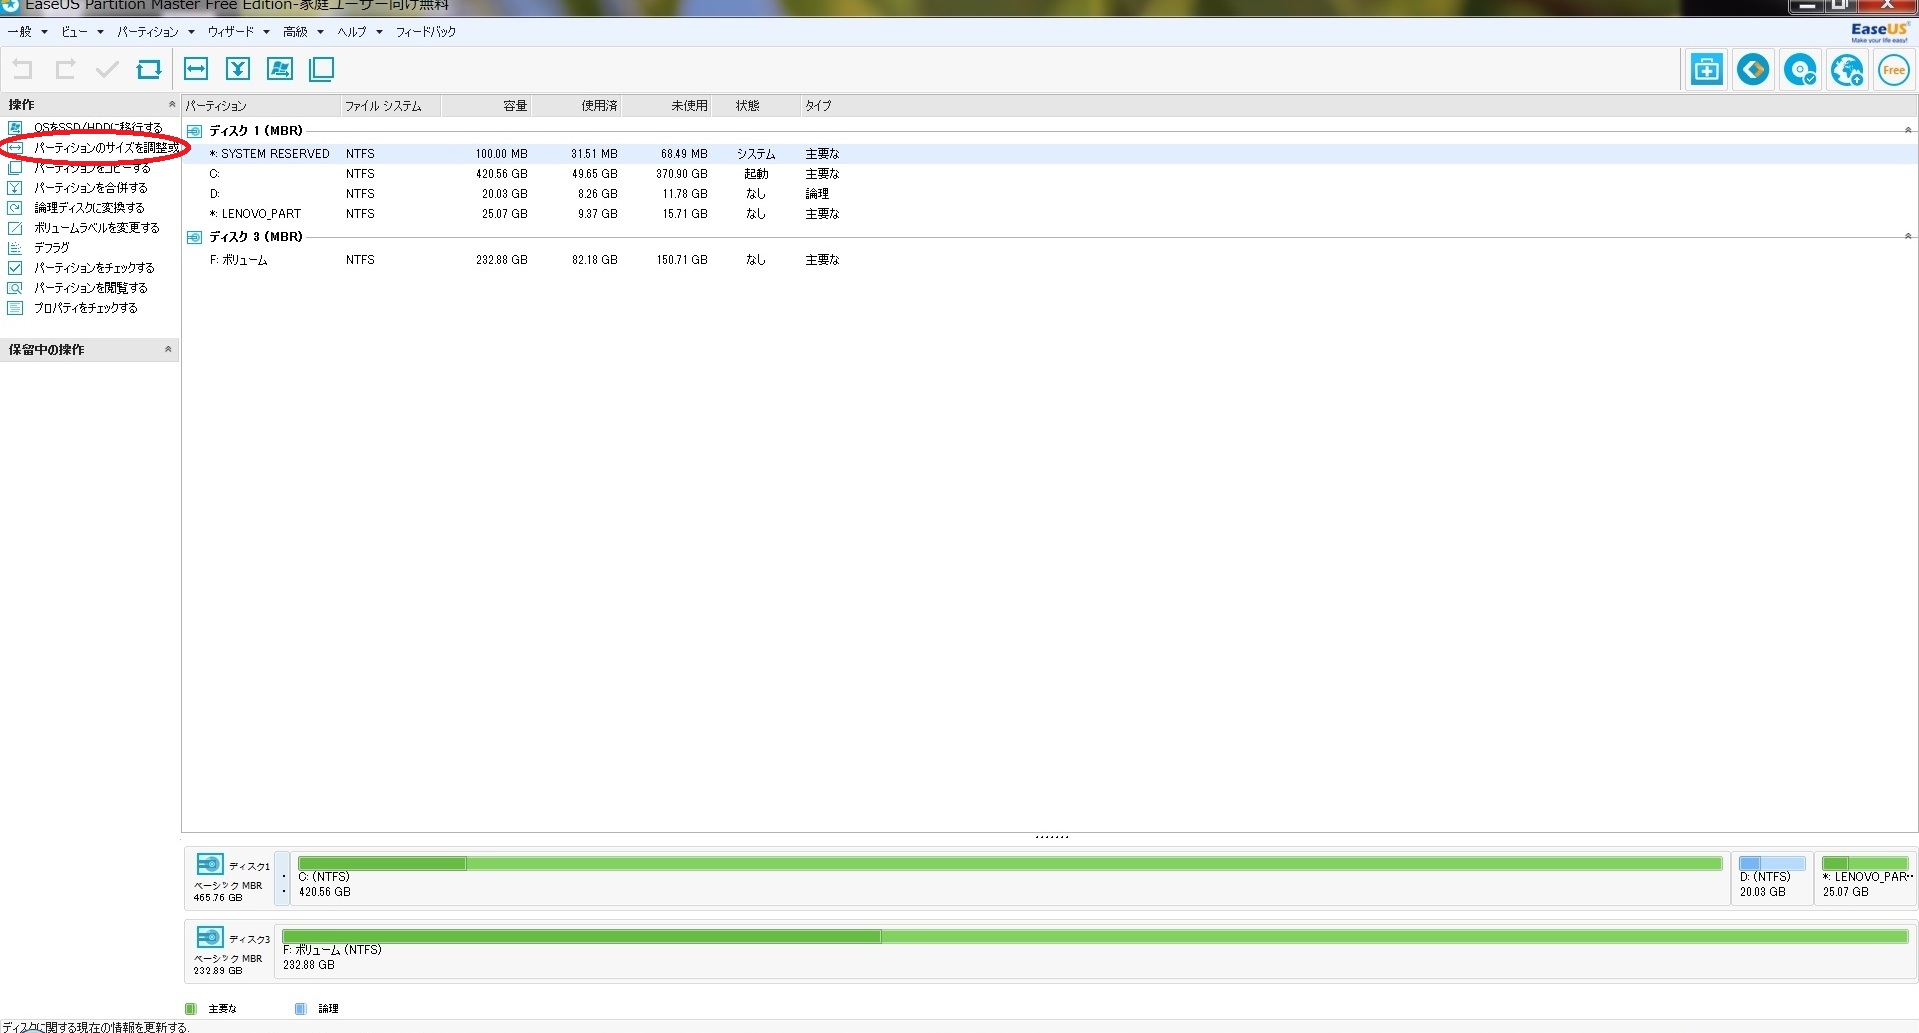The image size is (1919, 1033).
Task: Sort by the 使用済 column header
Action: point(577,106)
